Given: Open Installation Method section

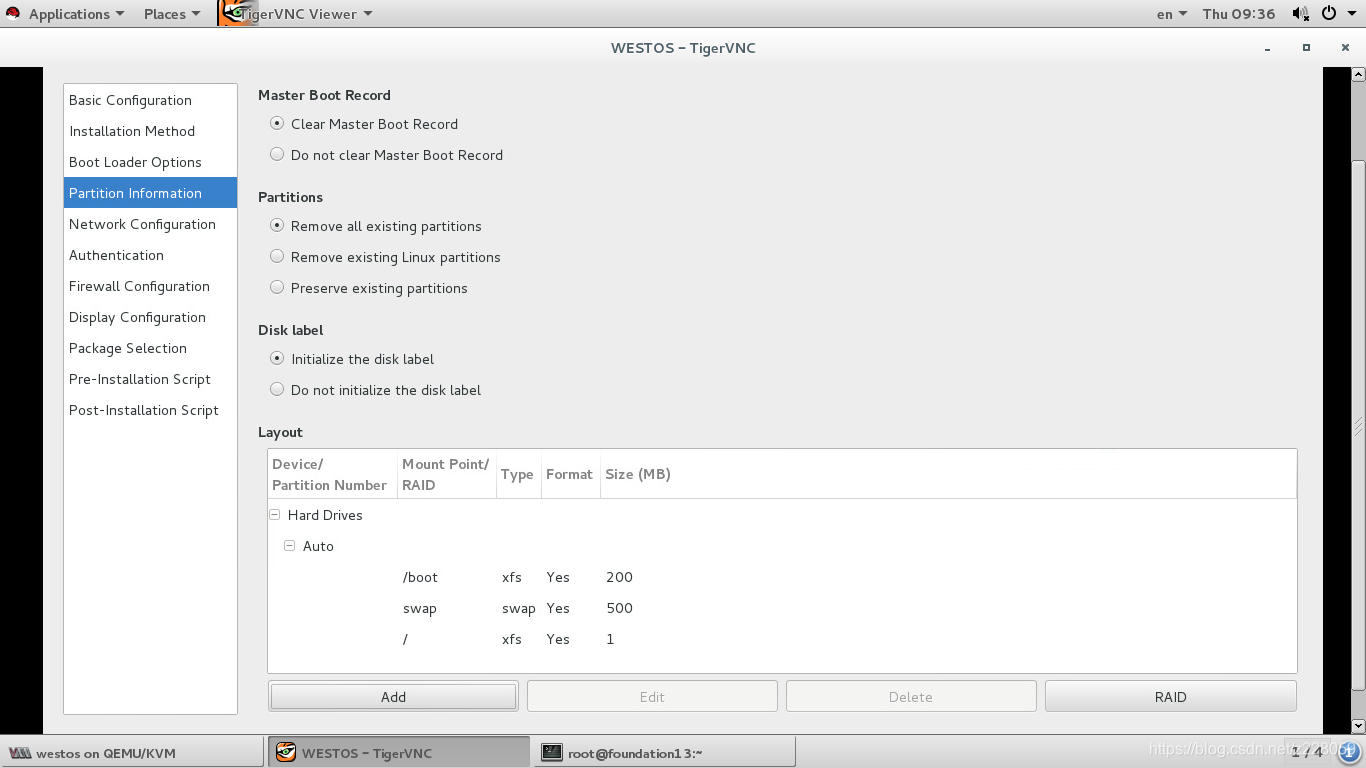Looking at the screenshot, I should (x=150, y=131).
